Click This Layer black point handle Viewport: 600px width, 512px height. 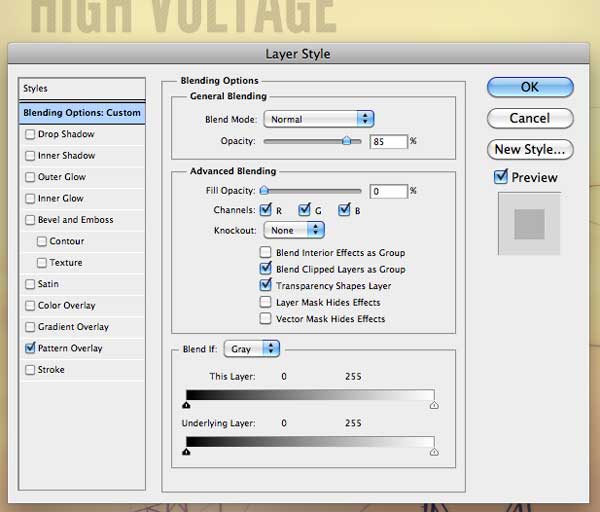tap(186, 405)
